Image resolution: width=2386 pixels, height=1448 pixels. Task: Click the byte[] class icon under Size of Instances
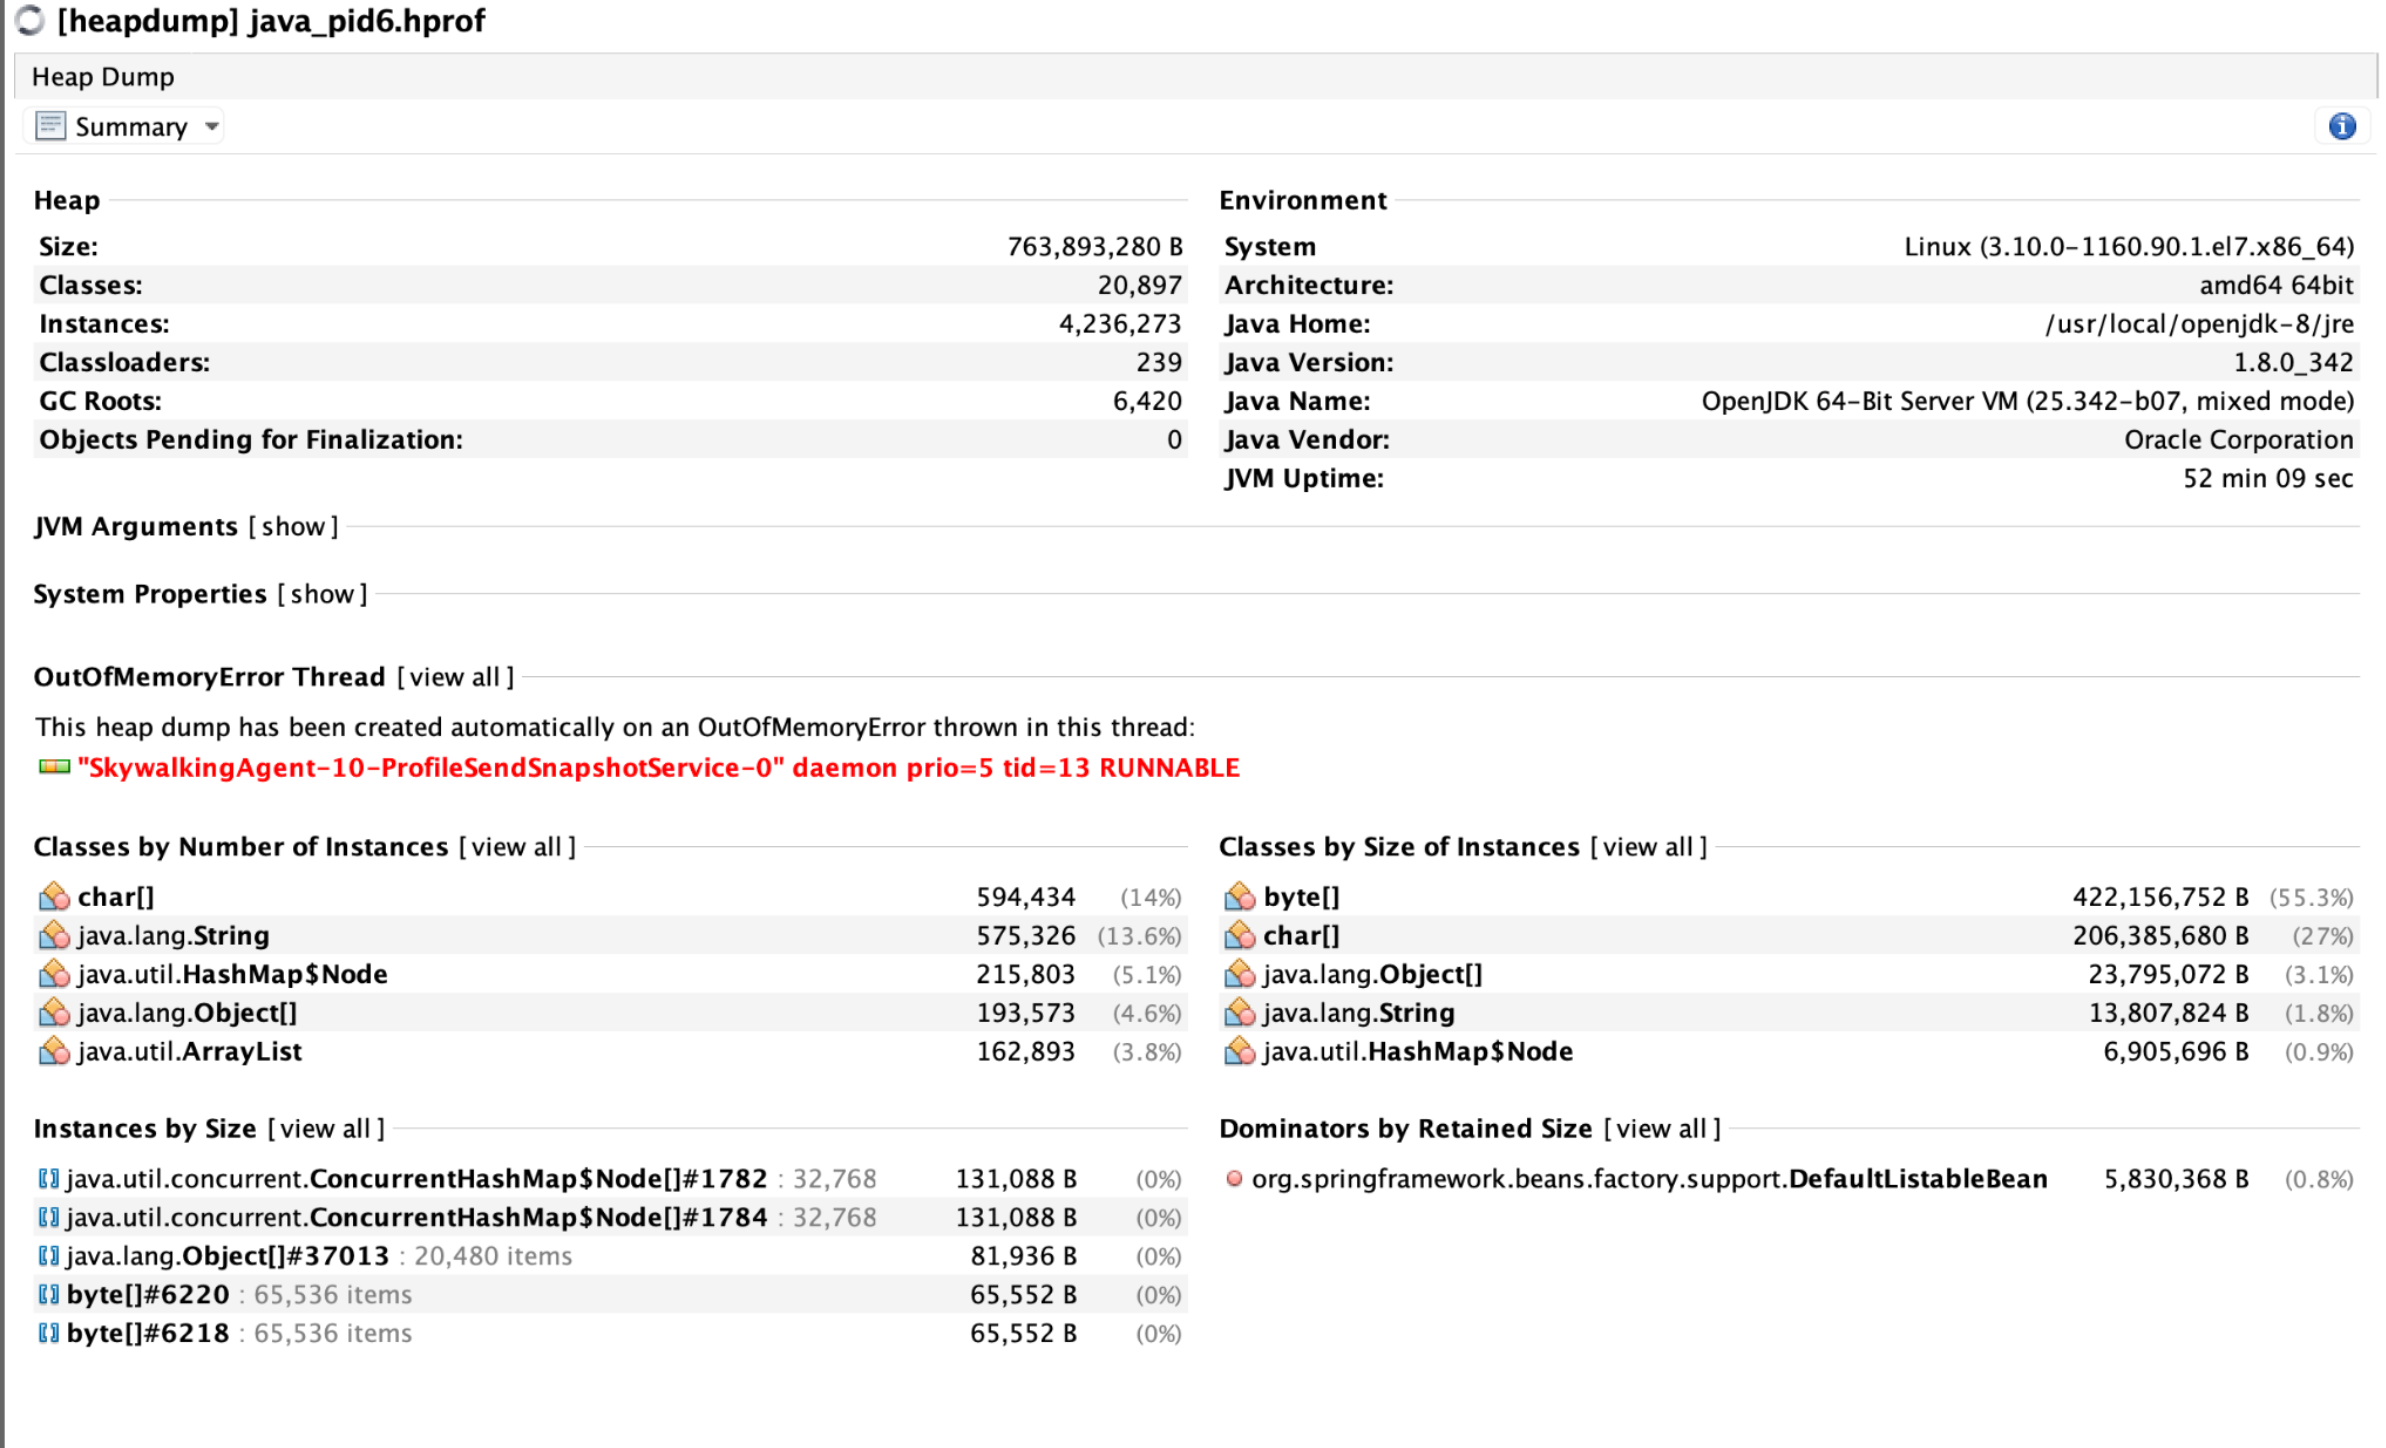(1239, 897)
